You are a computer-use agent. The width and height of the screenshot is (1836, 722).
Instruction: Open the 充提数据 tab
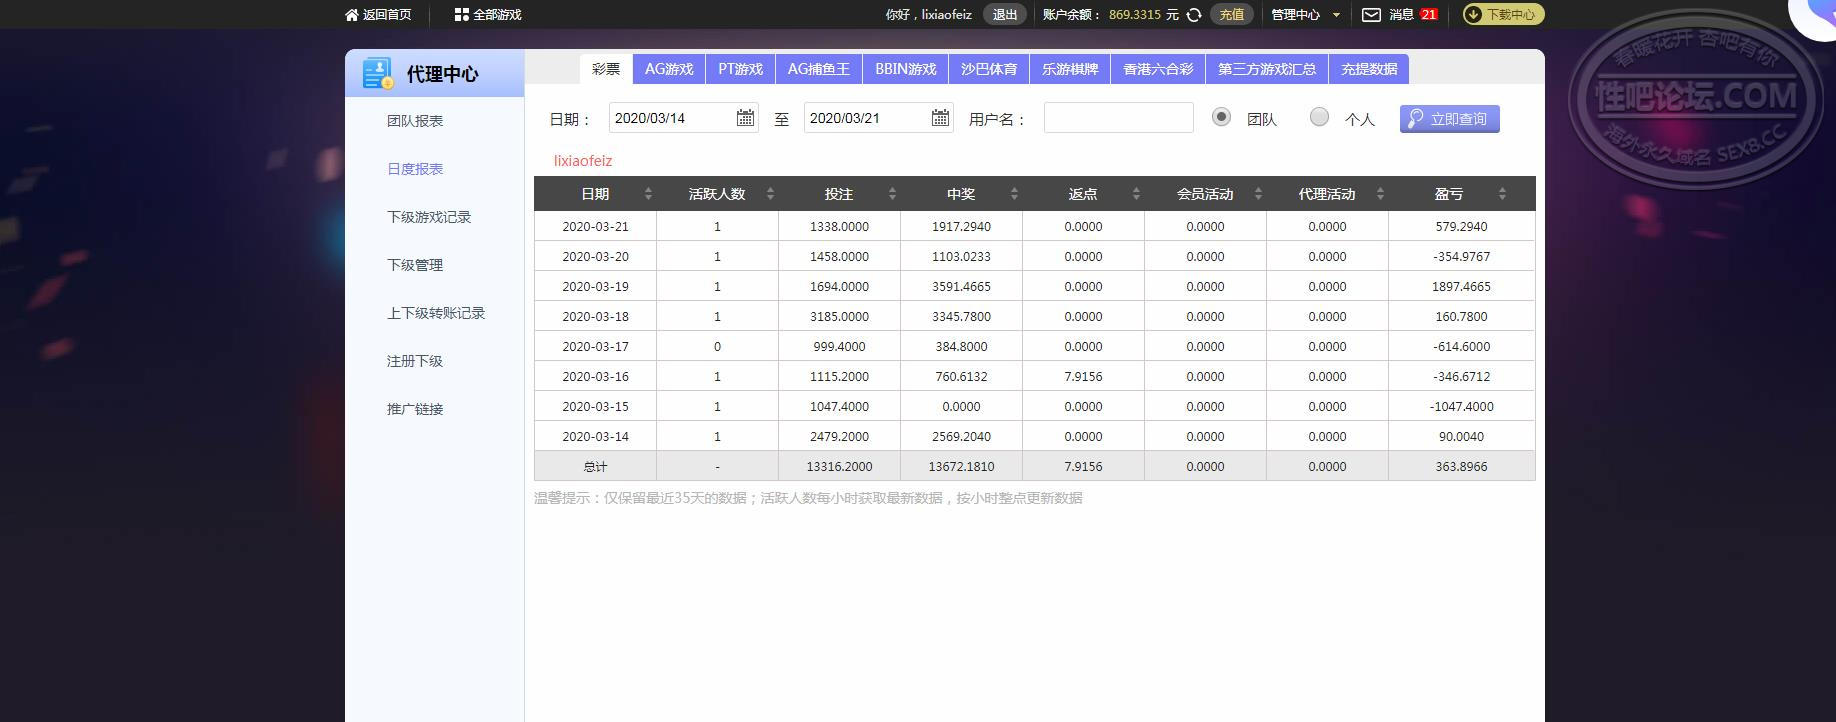tap(1369, 69)
